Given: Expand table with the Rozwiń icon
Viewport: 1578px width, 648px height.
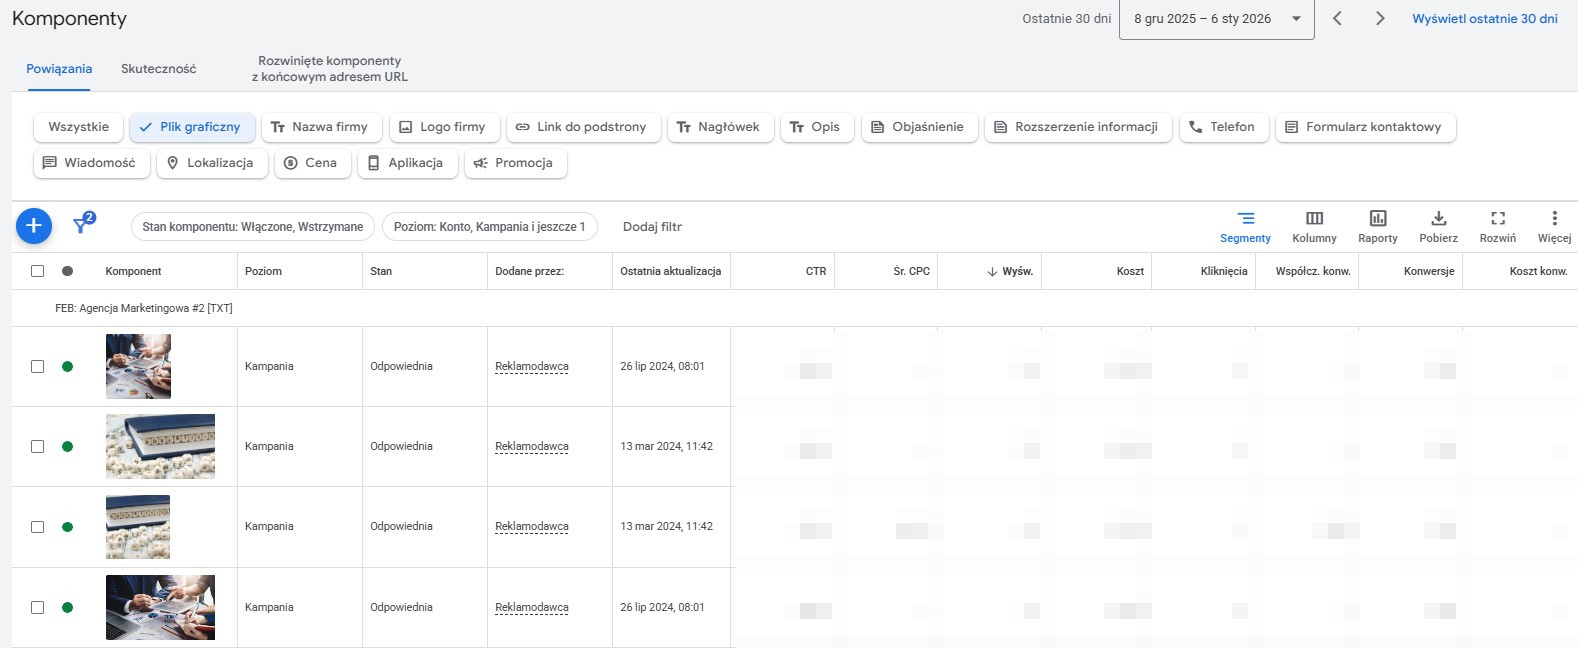Looking at the screenshot, I should point(1497,226).
